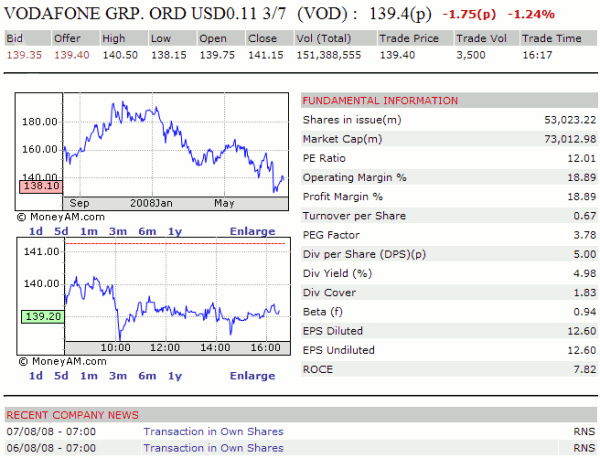The image size is (600, 458).
Task: Select 1y range under the yearly chart
Action: click(175, 231)
